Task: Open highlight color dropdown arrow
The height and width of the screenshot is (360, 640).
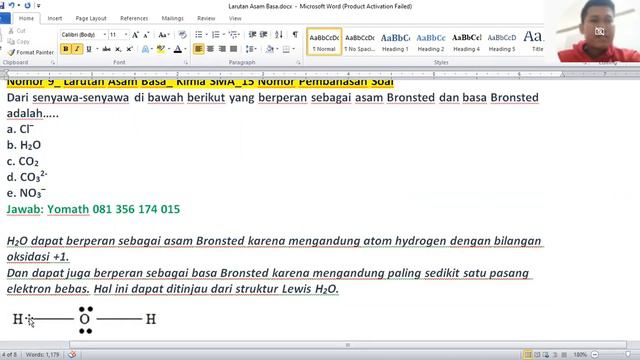Action: click(169, 49)
